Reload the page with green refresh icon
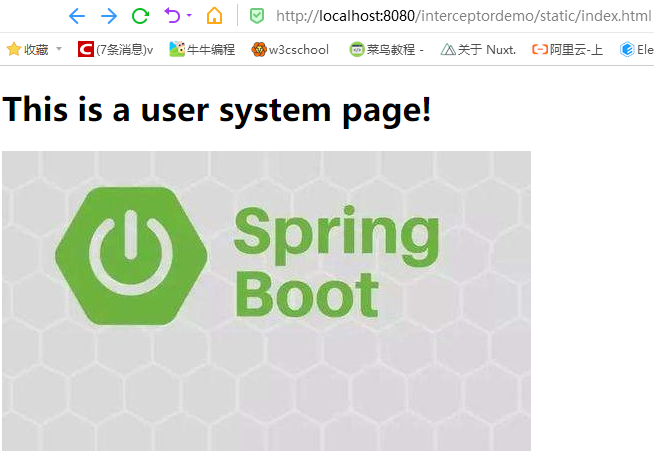Image resolution: width=654 pixels, height=460 pixels. click(x=141, y=16)
